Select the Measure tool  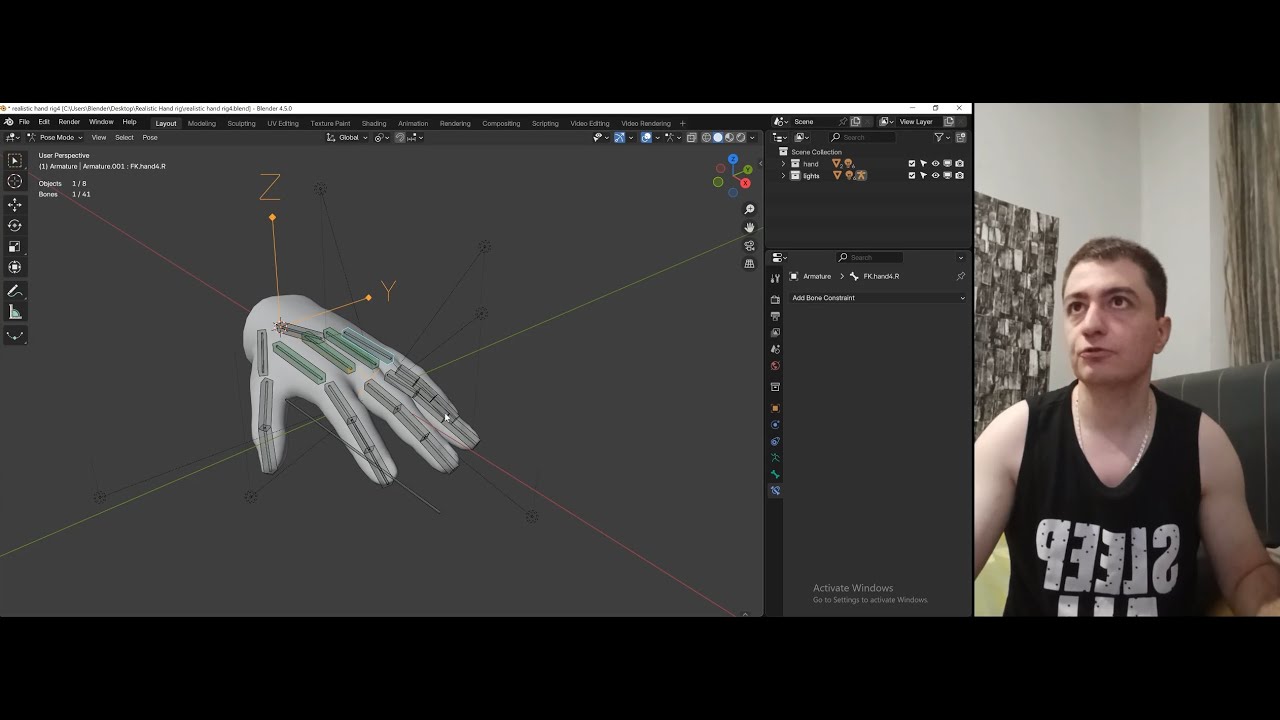(15, 312)
